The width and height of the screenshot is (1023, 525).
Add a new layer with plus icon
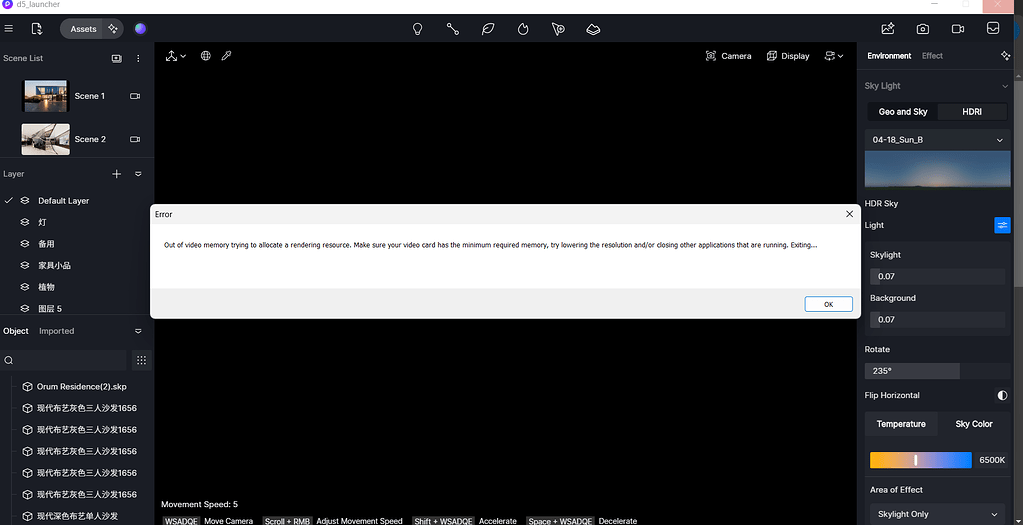[x=117, y=173]
